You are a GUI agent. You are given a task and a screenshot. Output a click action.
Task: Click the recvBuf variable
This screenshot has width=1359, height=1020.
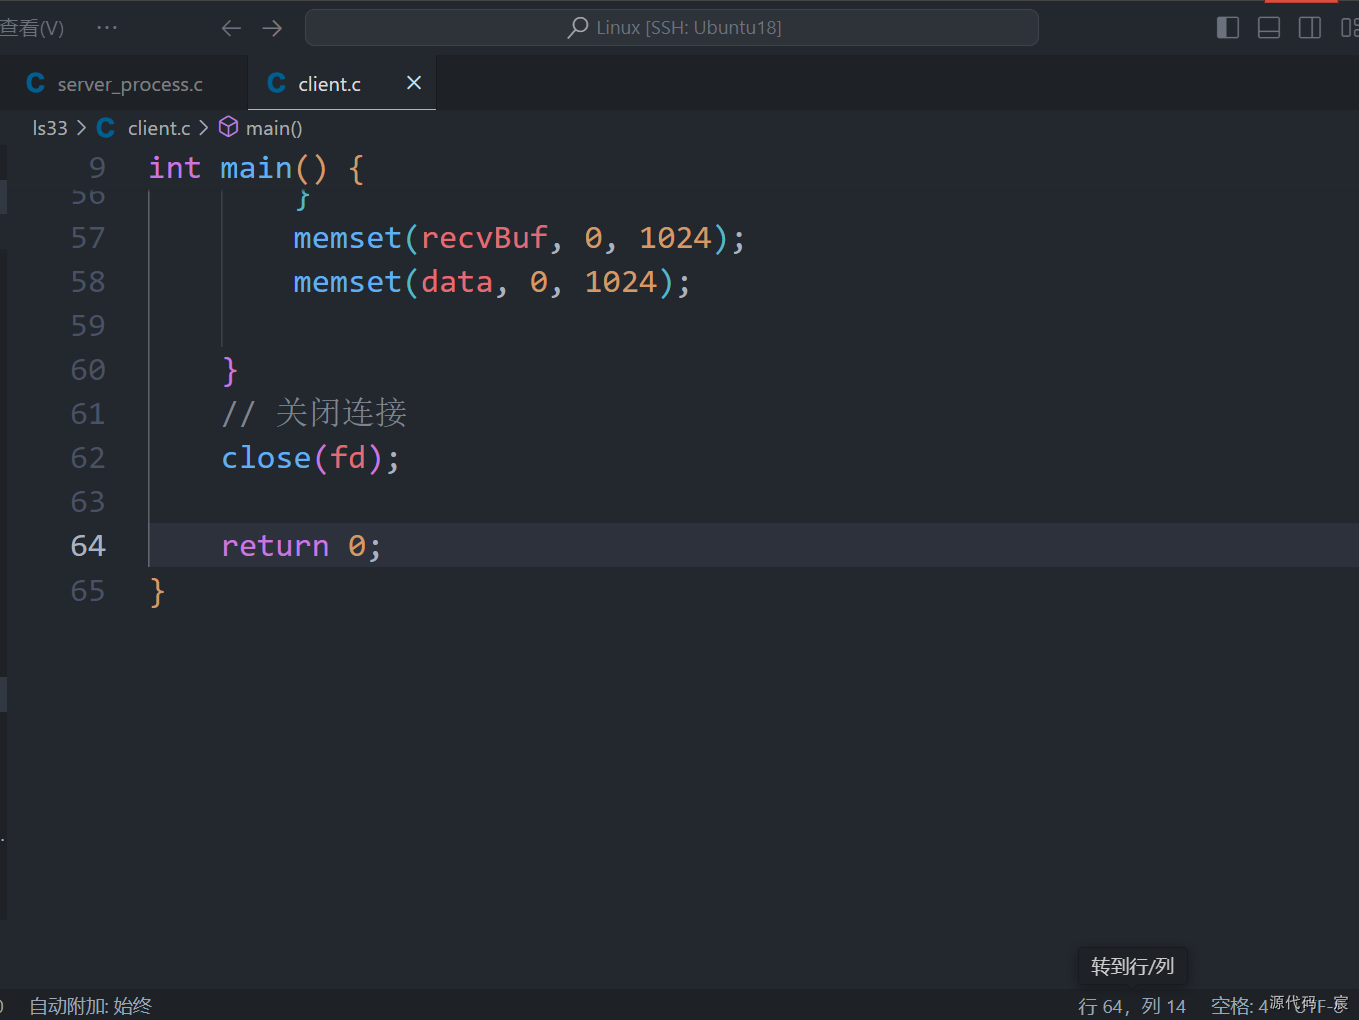[484, 238]
